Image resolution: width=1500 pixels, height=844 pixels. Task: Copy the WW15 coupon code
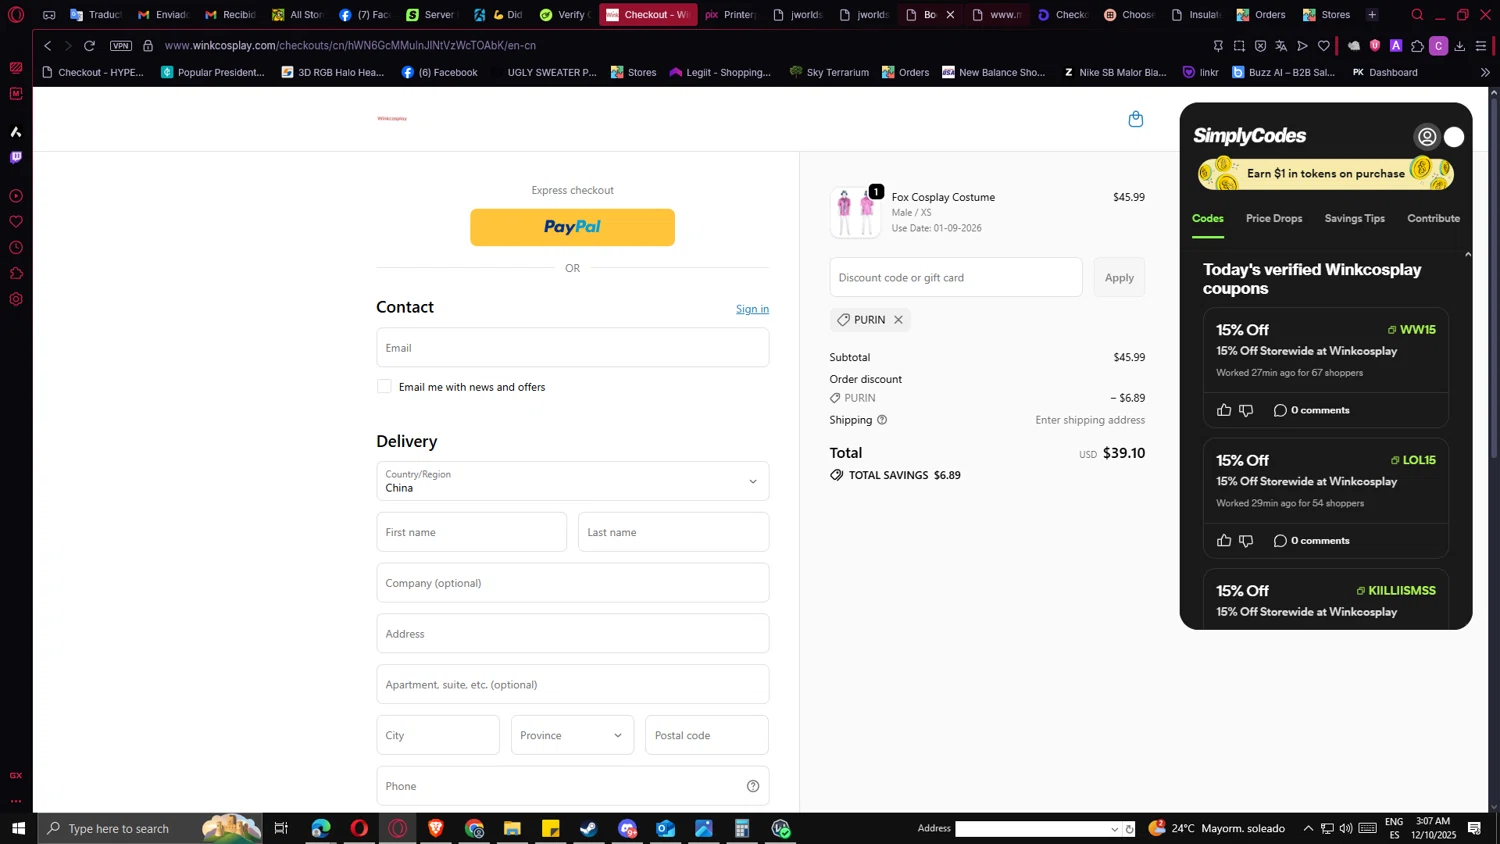click(x=1411, y=330)
